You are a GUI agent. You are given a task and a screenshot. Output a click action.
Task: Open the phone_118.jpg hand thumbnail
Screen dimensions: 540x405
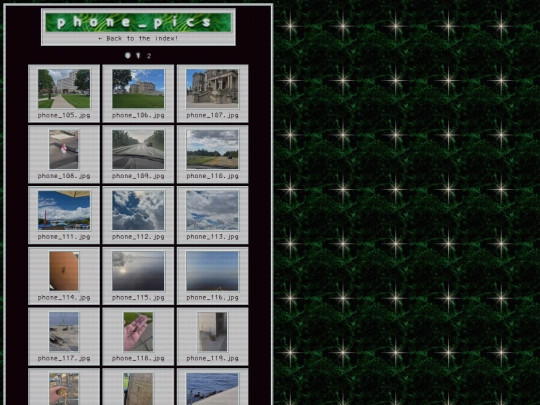(x=138, y=332)
